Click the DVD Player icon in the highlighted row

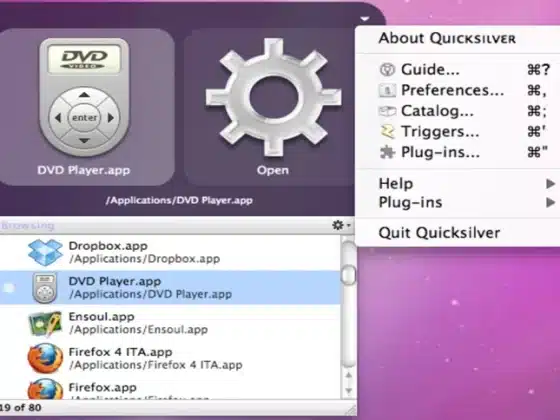pyautogui.click(x=45, y=288)
